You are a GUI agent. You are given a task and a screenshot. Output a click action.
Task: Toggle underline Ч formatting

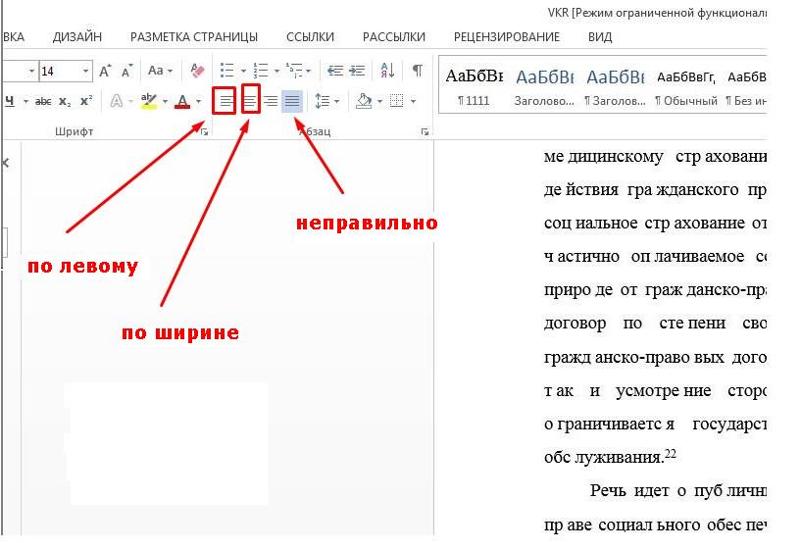coord(10,101)
